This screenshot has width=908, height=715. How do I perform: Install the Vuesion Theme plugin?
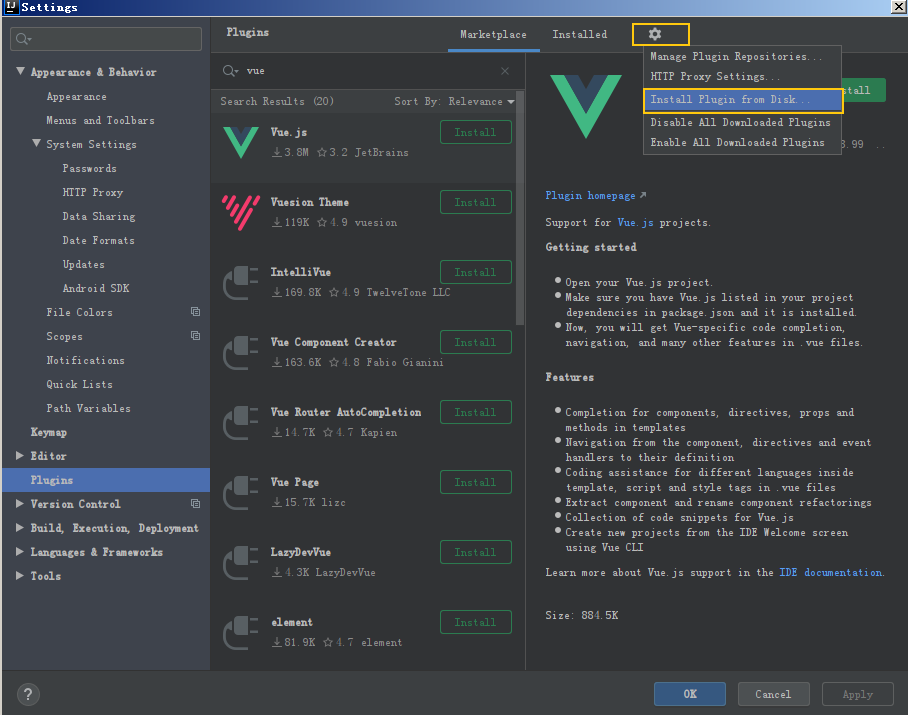(475, 202)
